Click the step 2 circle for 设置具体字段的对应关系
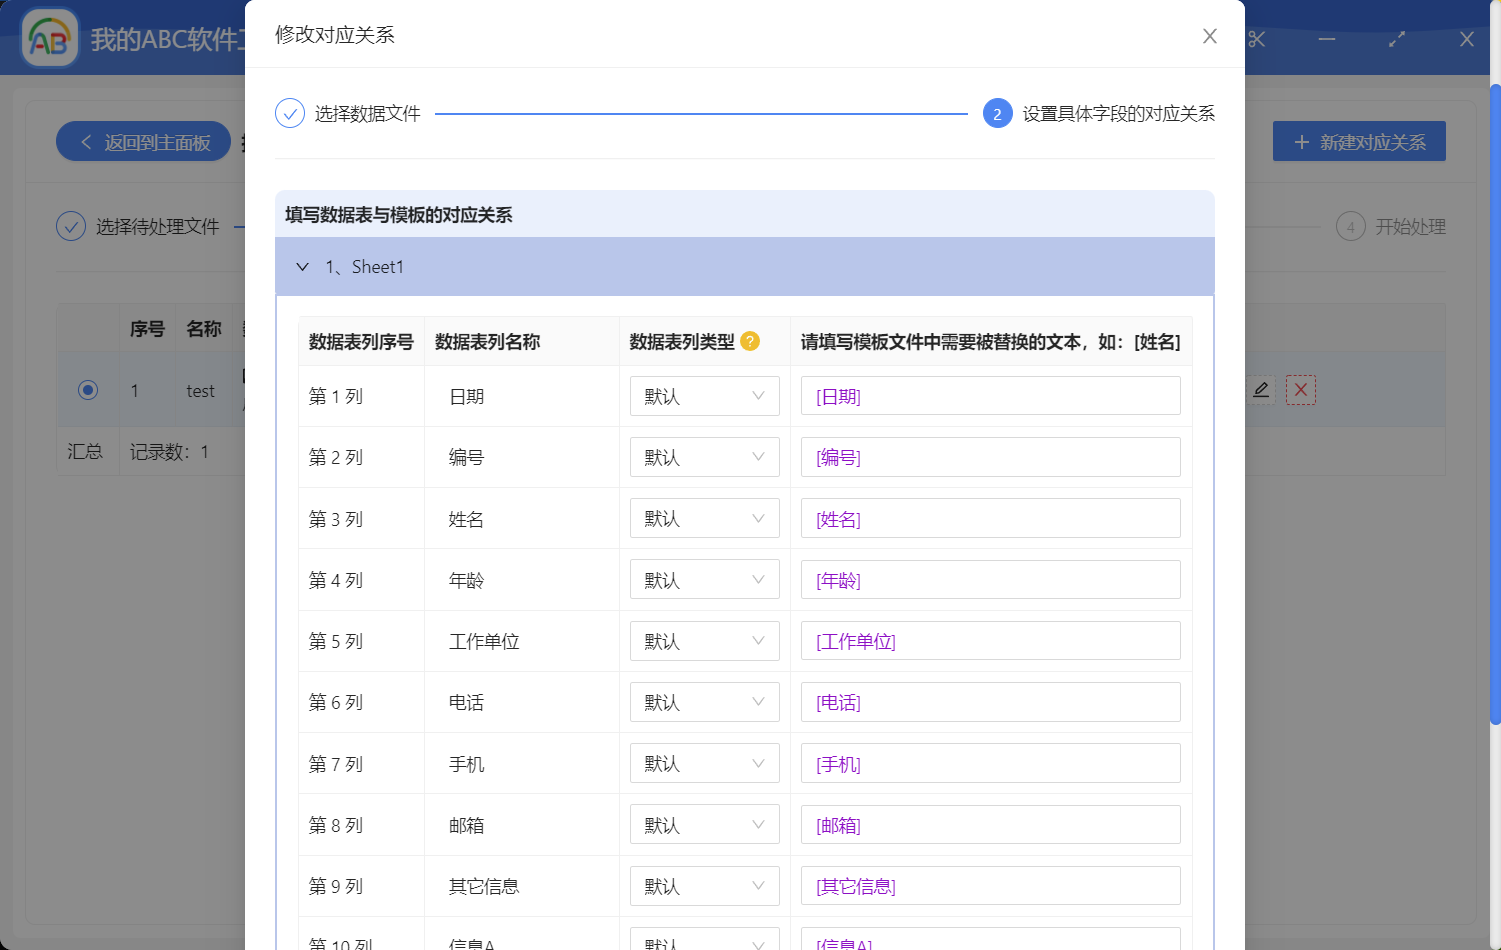The height and width of the screenshot is (950, 1501). click(x=997, y=113)
